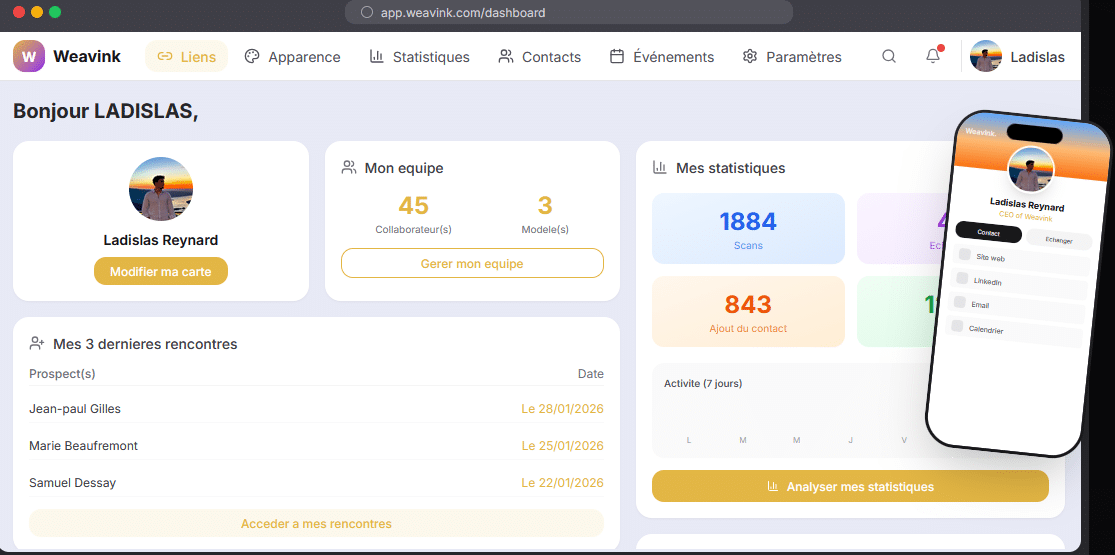Screen dimensions: 1115x555
Task: Open the Contacts tab
Action: (540, 56)
